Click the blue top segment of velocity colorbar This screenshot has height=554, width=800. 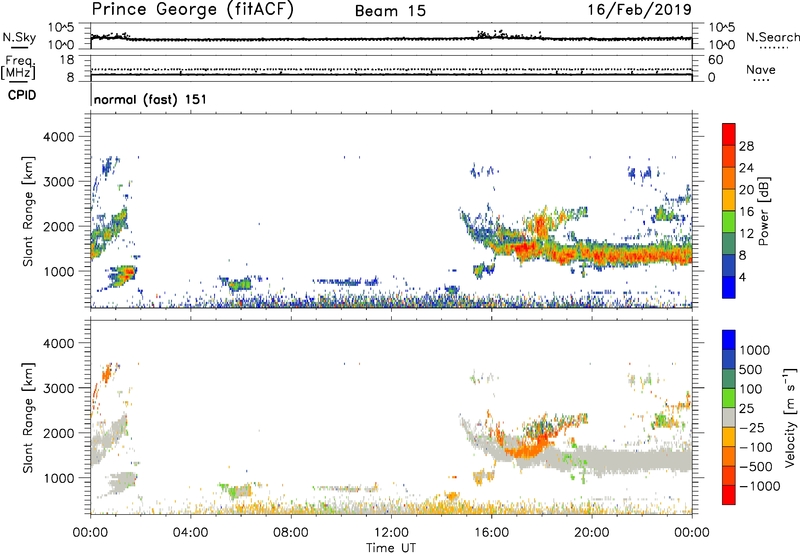[729, 340]
